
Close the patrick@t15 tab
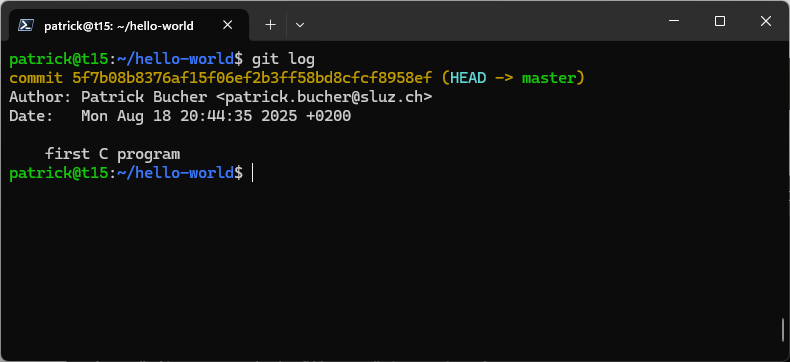tap(228, 25)
